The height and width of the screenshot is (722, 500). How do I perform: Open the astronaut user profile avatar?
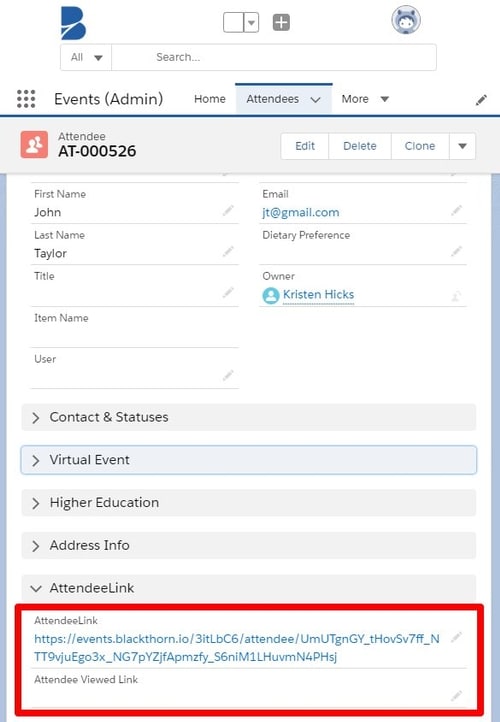coord(406,20)
